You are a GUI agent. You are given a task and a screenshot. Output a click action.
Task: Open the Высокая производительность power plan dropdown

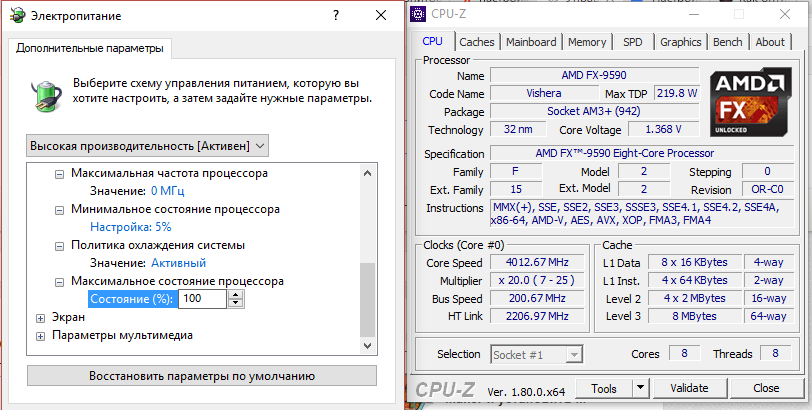(147, 147)
